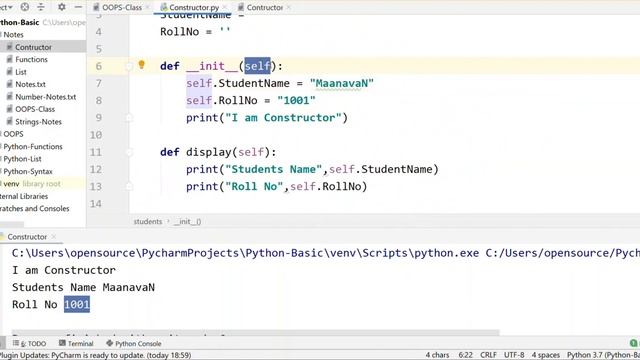Hide the Project panel with minus icon
Screen dimensions: 640x360
pos(78,7)
